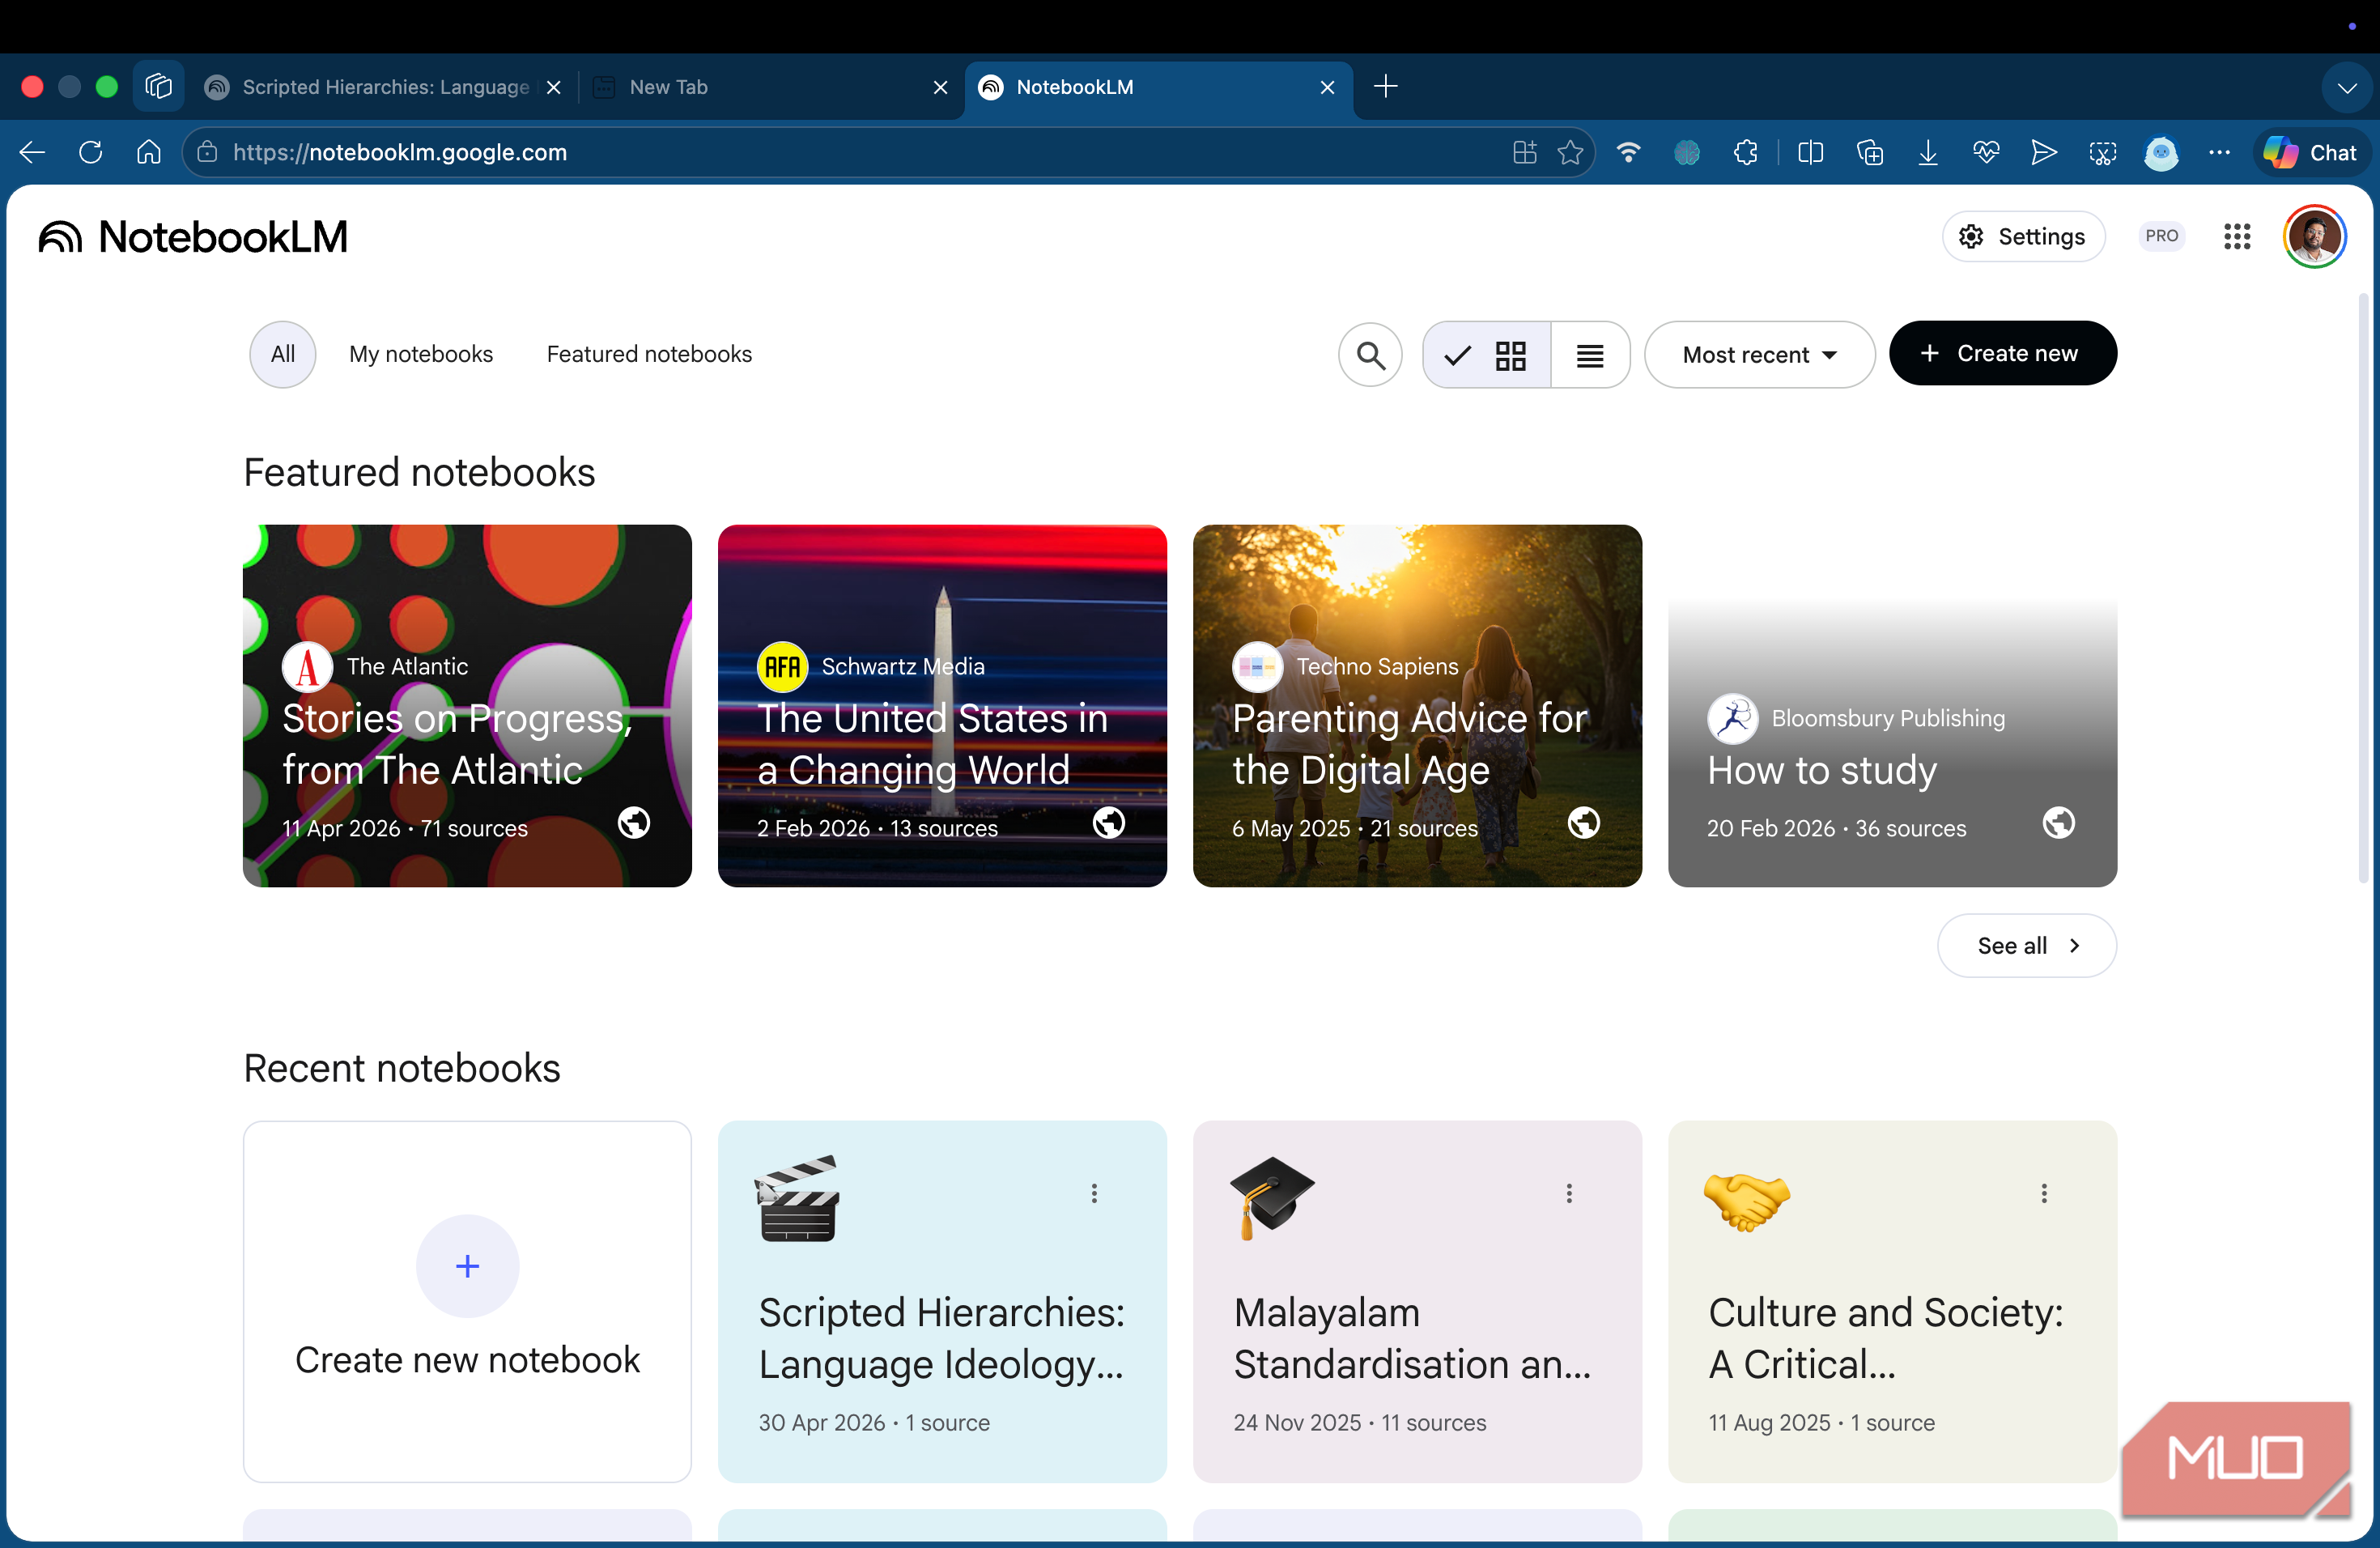Viewport: 2380px width, 1548px height.
Task: Go to the browser home page
Action: point(149,152)
